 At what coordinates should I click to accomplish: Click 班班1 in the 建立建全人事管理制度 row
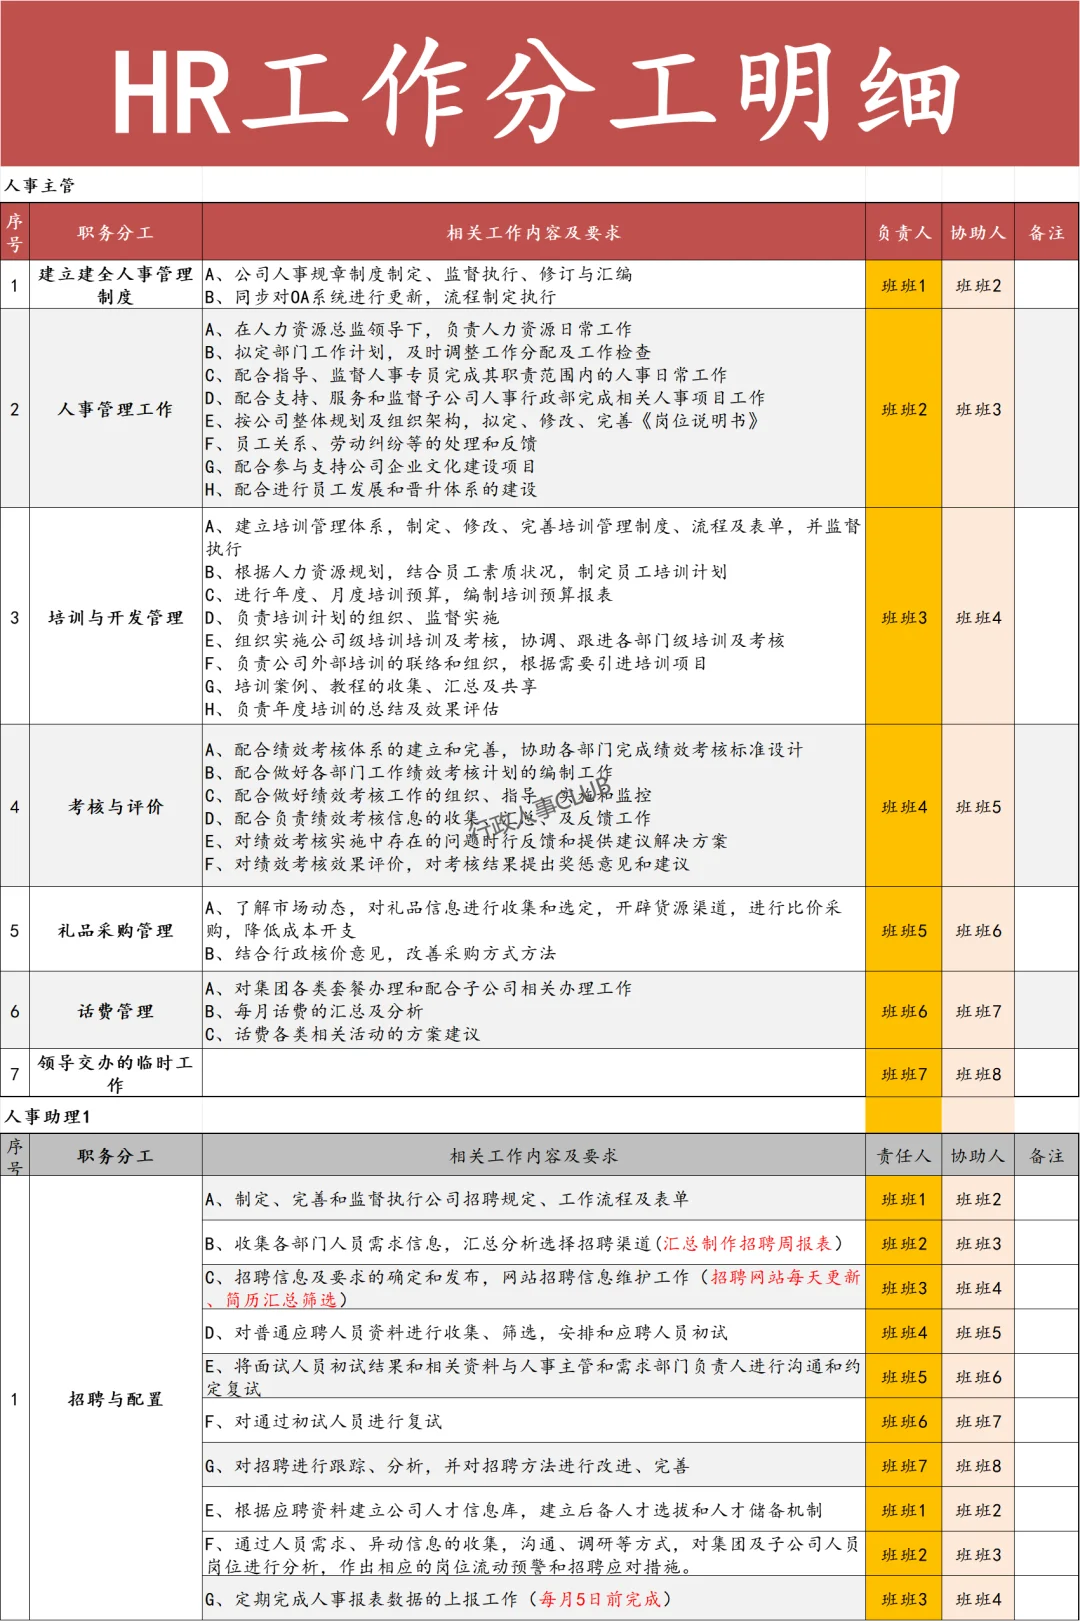pyautogui.click(x=904, y=286)
